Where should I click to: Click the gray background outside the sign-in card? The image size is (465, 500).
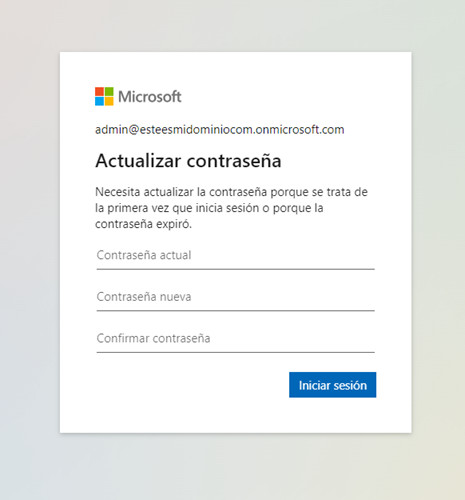click(x=30, y=250)
